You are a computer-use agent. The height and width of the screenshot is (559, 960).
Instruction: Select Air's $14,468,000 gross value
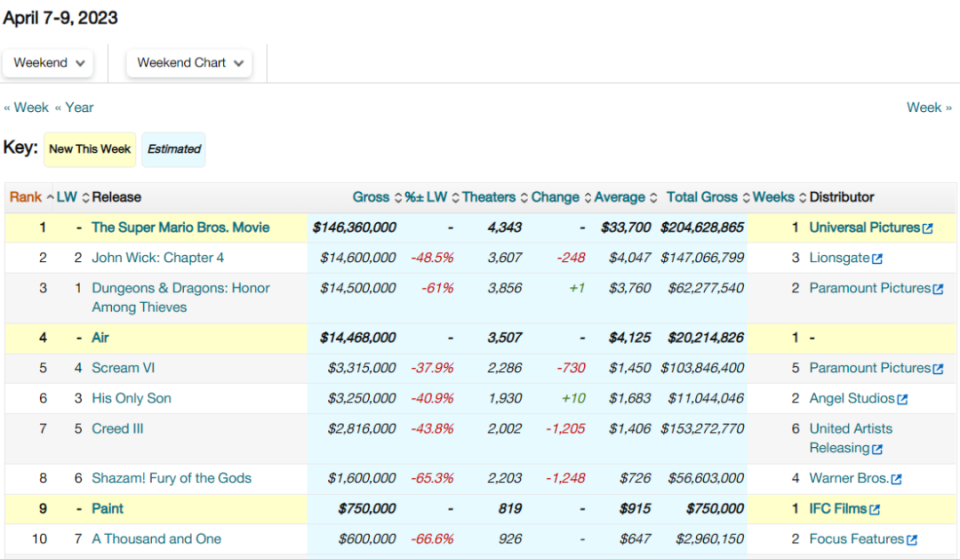[x=358, y=338]
